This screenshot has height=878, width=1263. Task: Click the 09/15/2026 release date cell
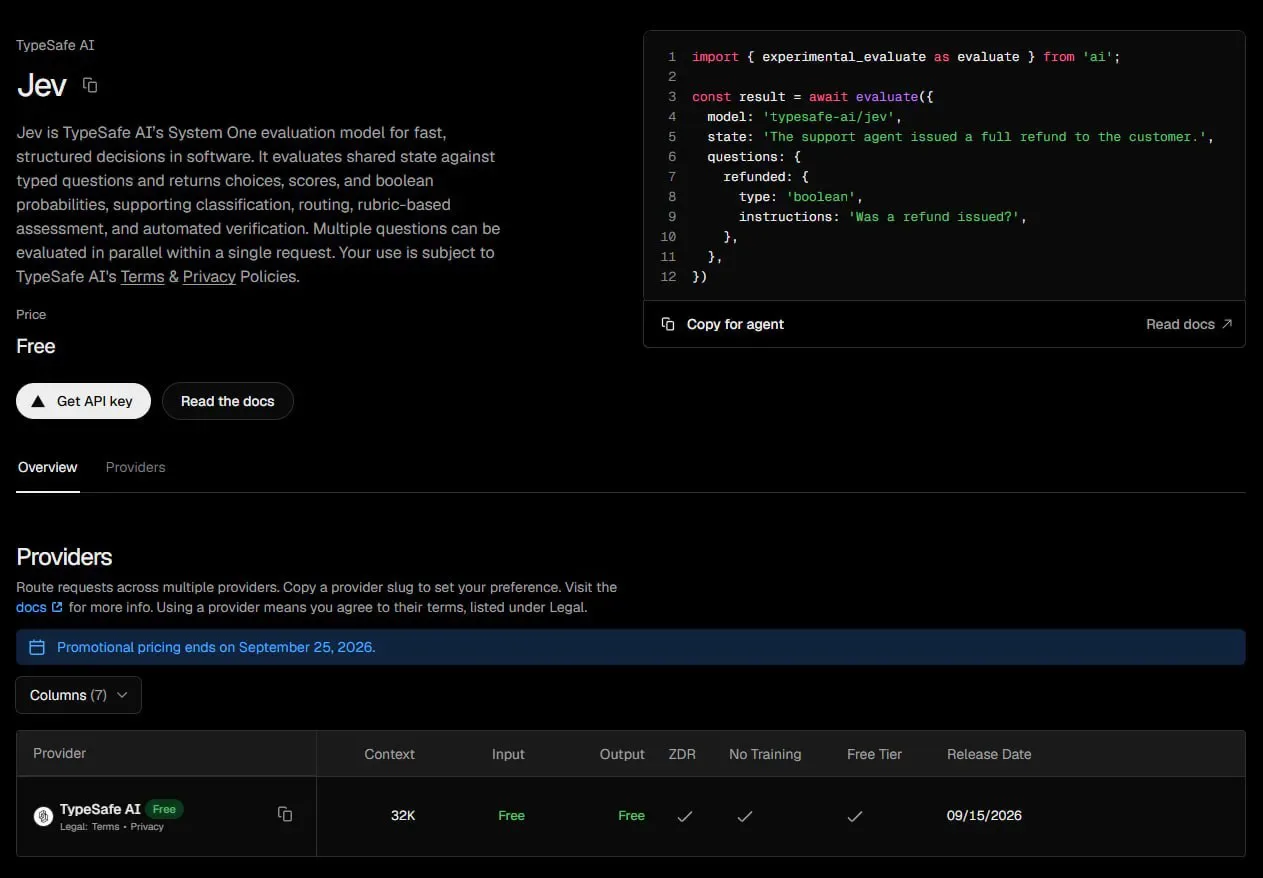click(984, 815)
